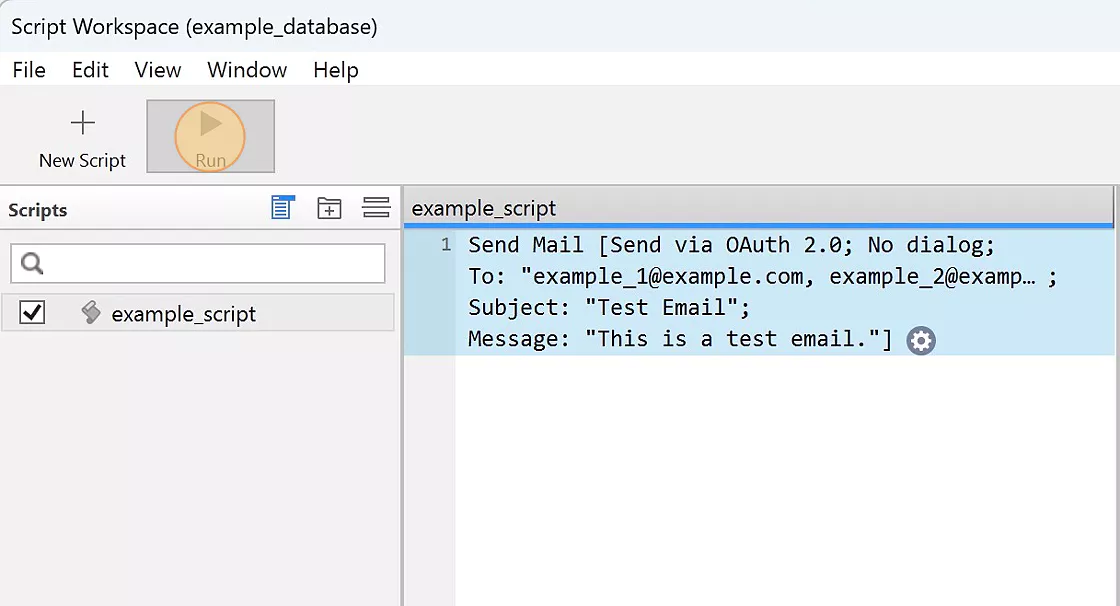Click the New Script plus icon

[82, 123]
